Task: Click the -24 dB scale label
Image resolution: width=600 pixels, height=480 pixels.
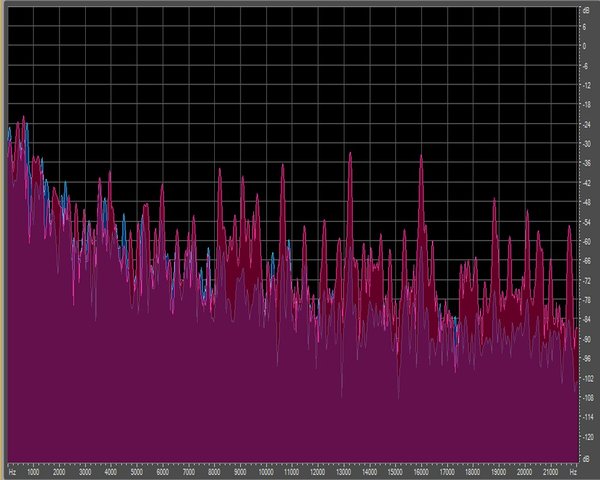Action: tap(586, 125)
